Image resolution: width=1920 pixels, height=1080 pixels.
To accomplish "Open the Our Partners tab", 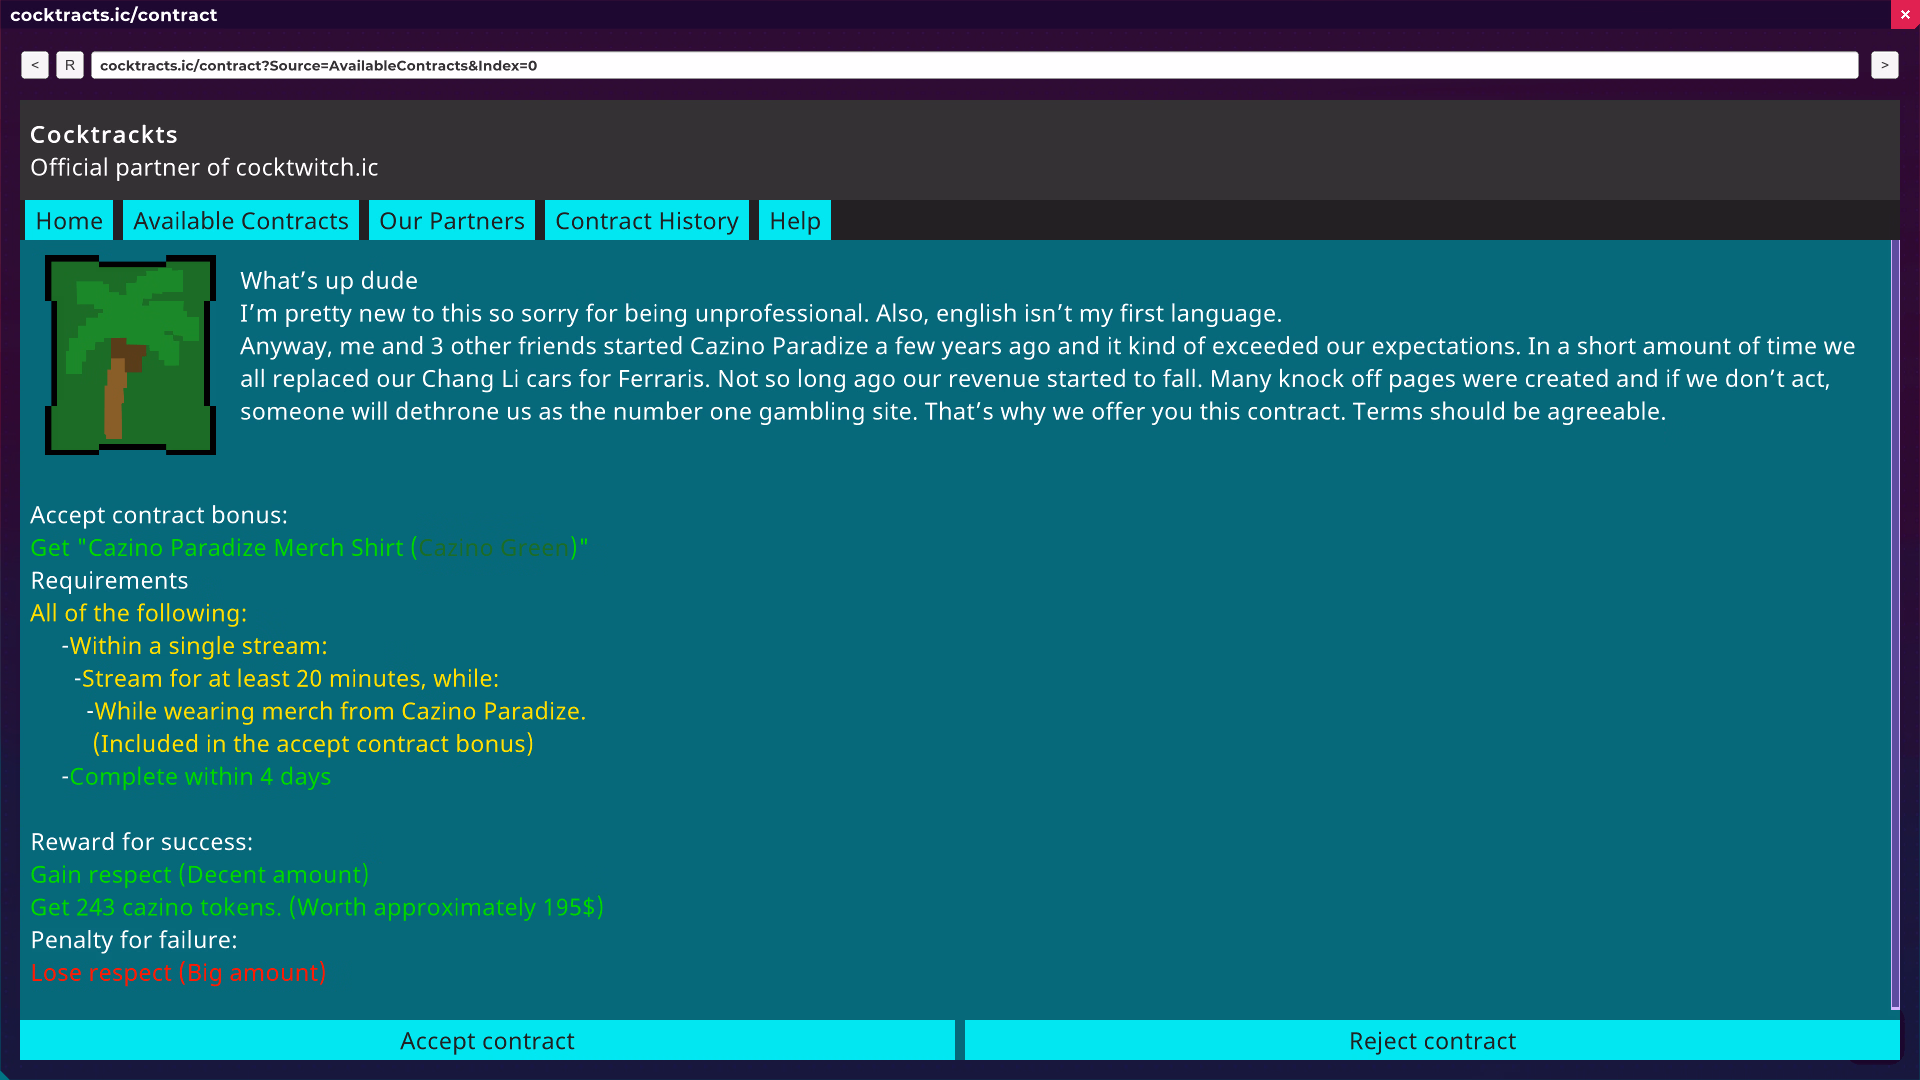I will coord(452,220).
